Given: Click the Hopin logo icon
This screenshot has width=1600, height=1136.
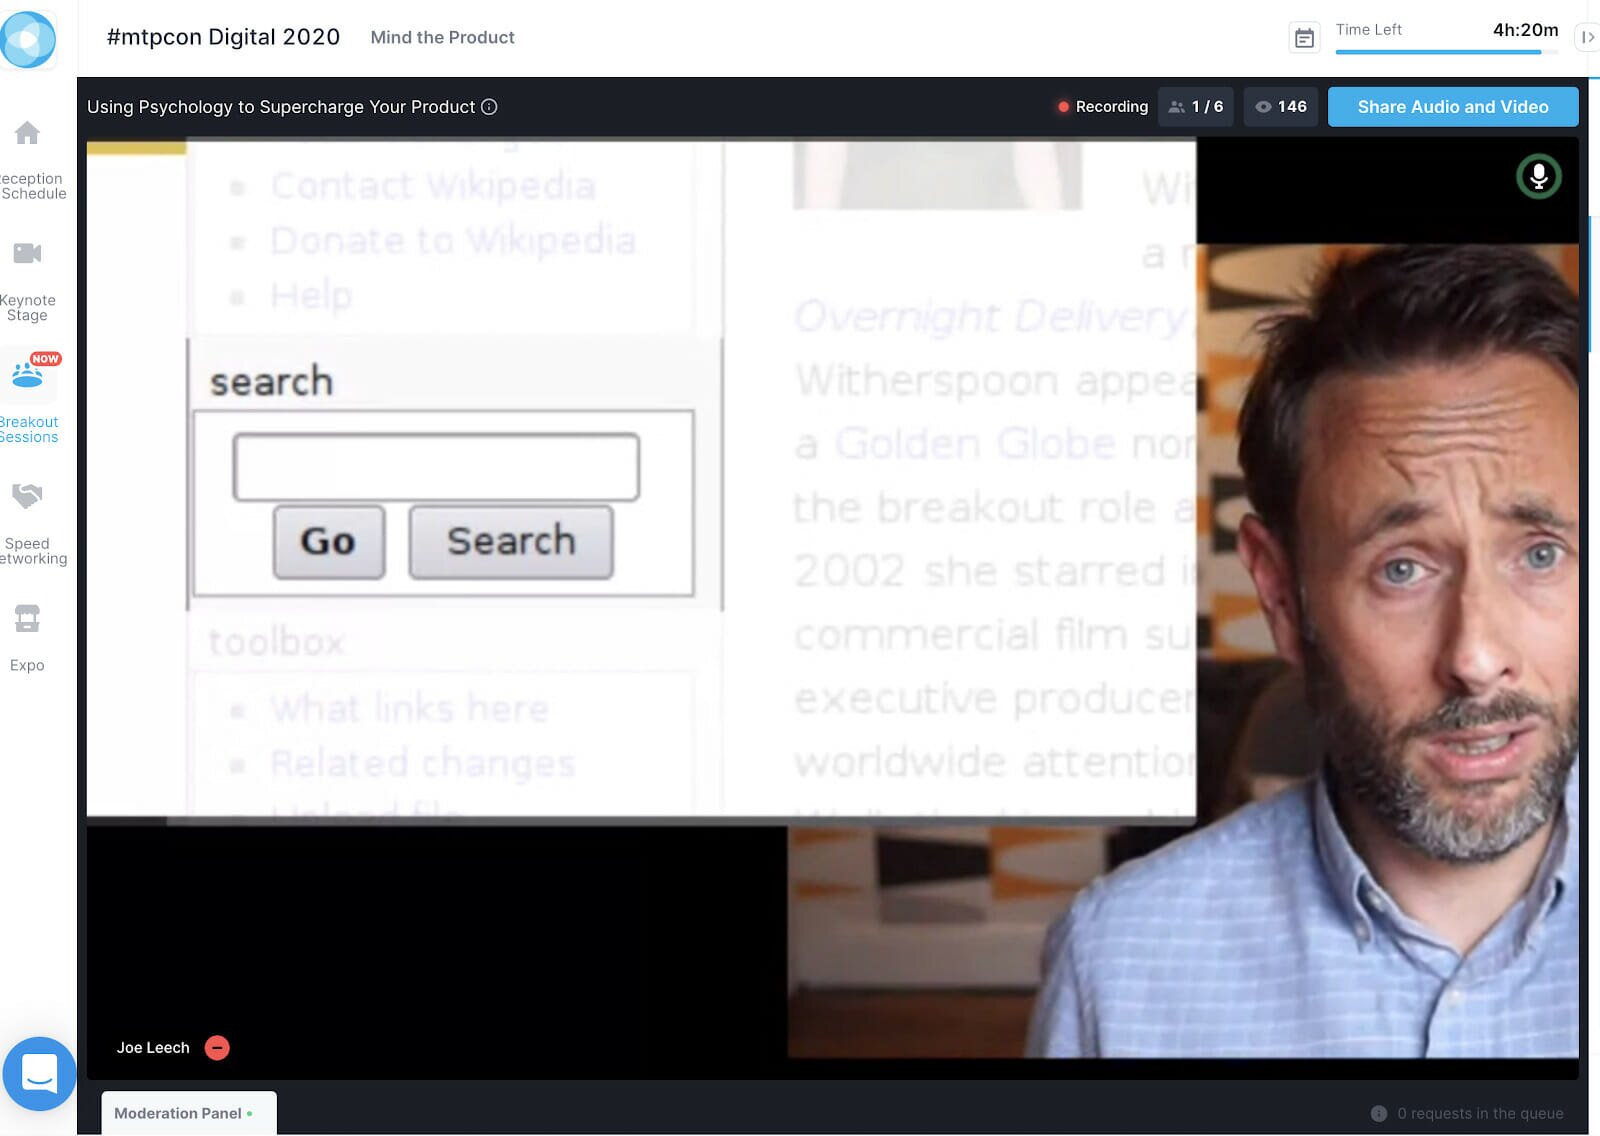Looking at the screenshot, I should [x=28, y=39].
